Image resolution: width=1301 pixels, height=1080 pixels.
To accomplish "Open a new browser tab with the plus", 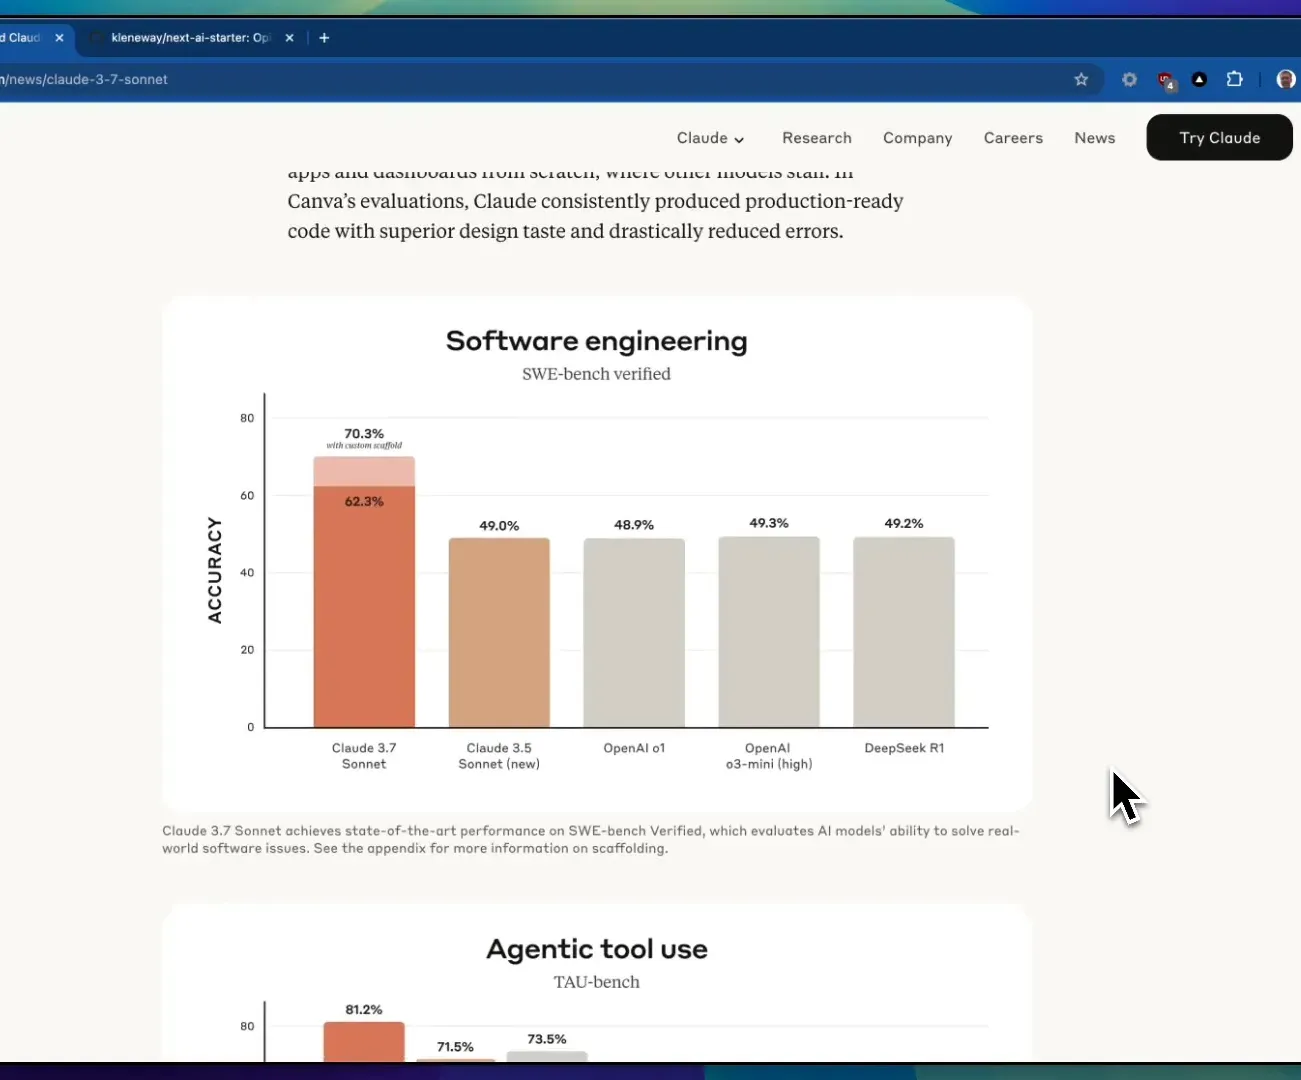I will click(x=324, y=38).
